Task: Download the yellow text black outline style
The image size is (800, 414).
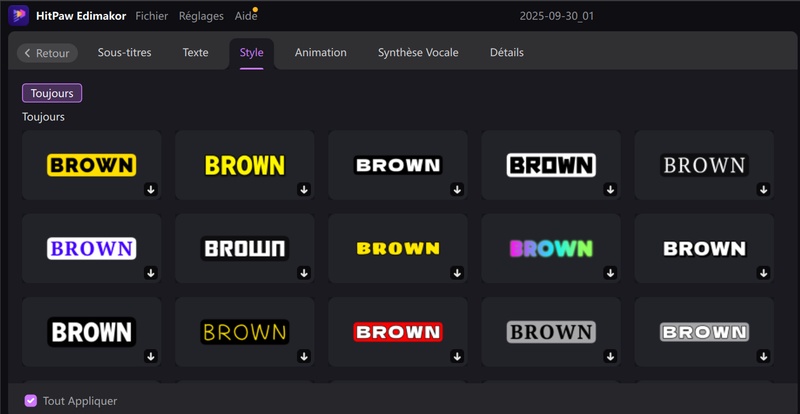Action: click(303, 188)
